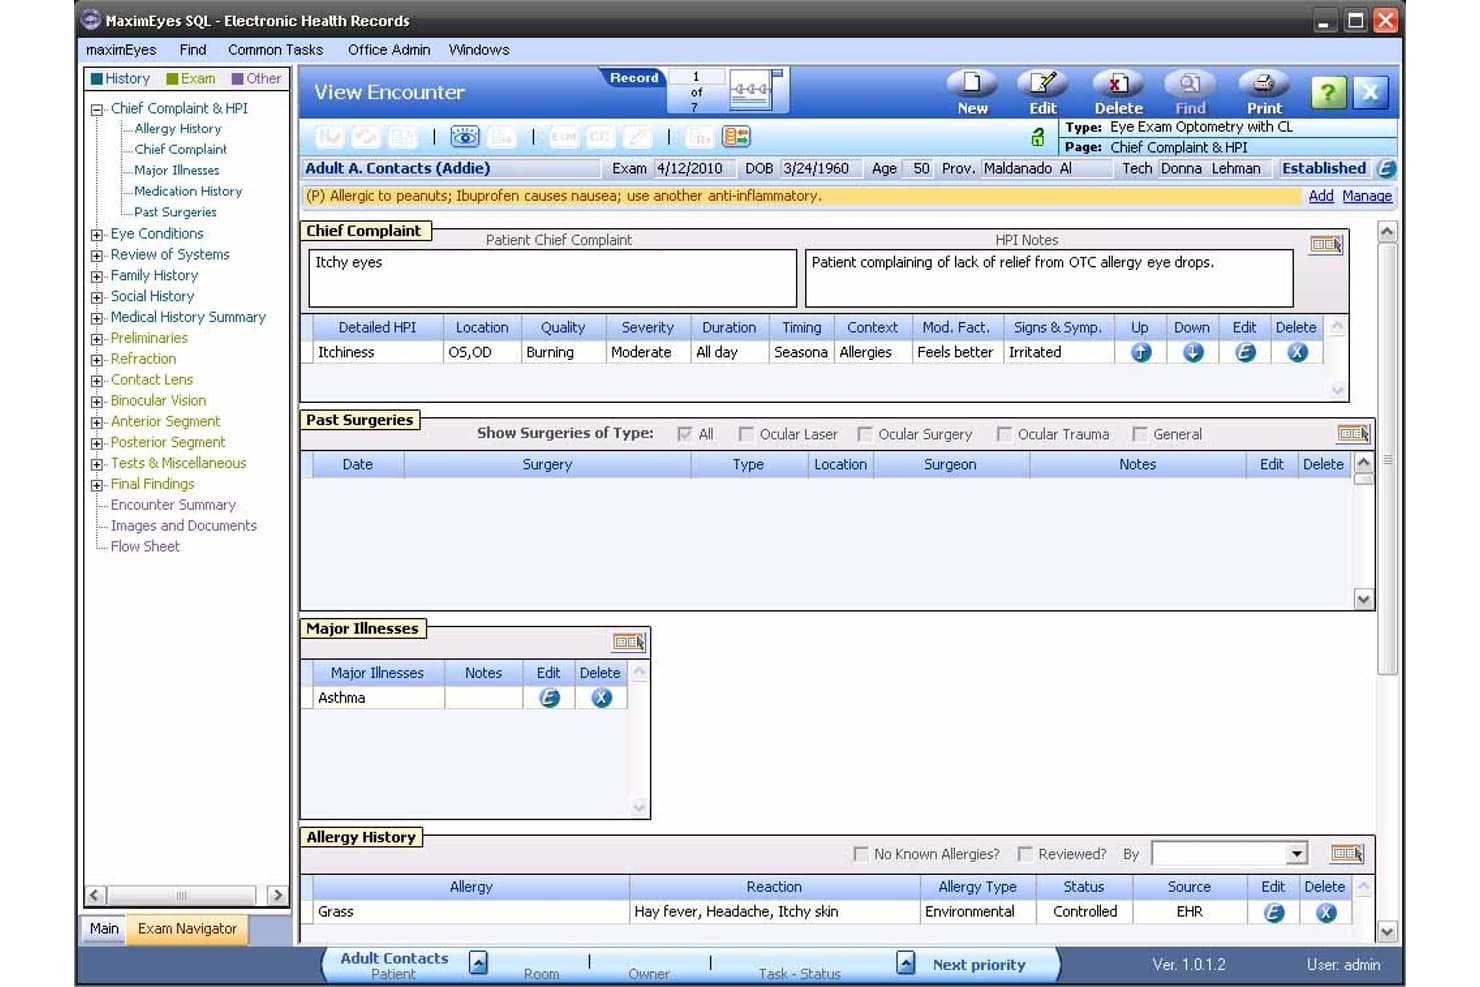Delete the Asthma illness entry
This screenshot has height=987, width=1480.
click(x=601, y=698)
